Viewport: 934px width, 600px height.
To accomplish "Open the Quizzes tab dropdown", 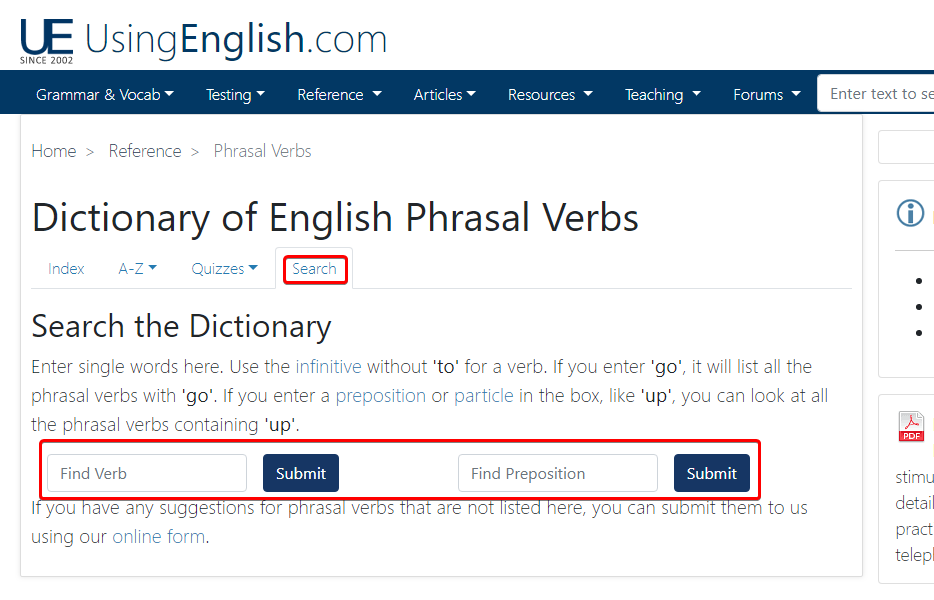I will (224, 269).
